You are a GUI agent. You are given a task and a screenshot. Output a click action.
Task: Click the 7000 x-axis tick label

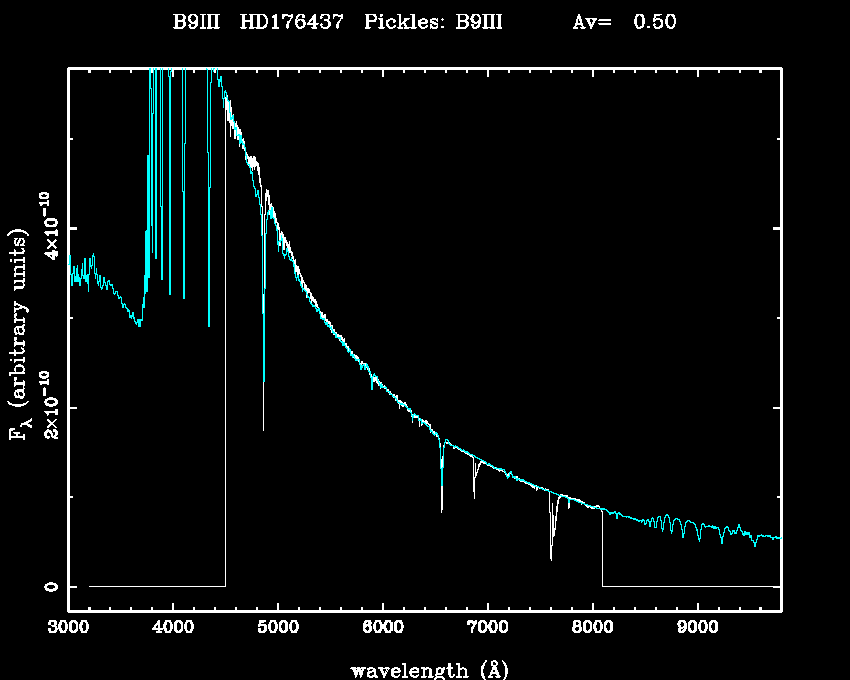[x=487, y=628]
